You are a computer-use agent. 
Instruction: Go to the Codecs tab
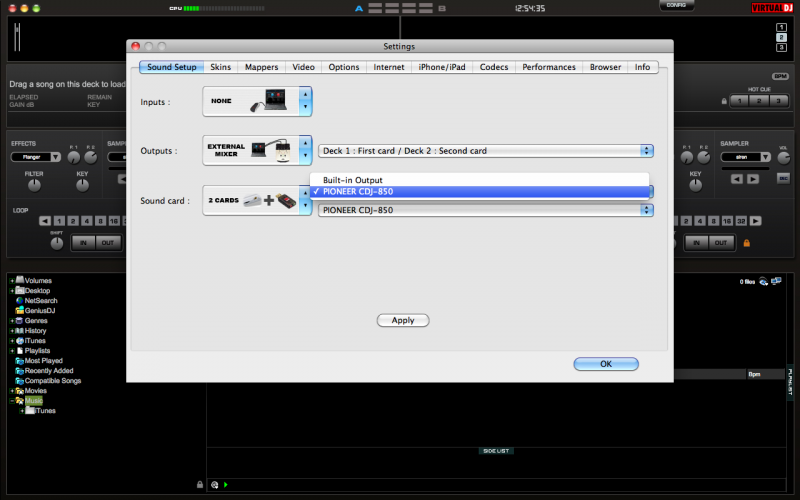[x=493, y=67]
